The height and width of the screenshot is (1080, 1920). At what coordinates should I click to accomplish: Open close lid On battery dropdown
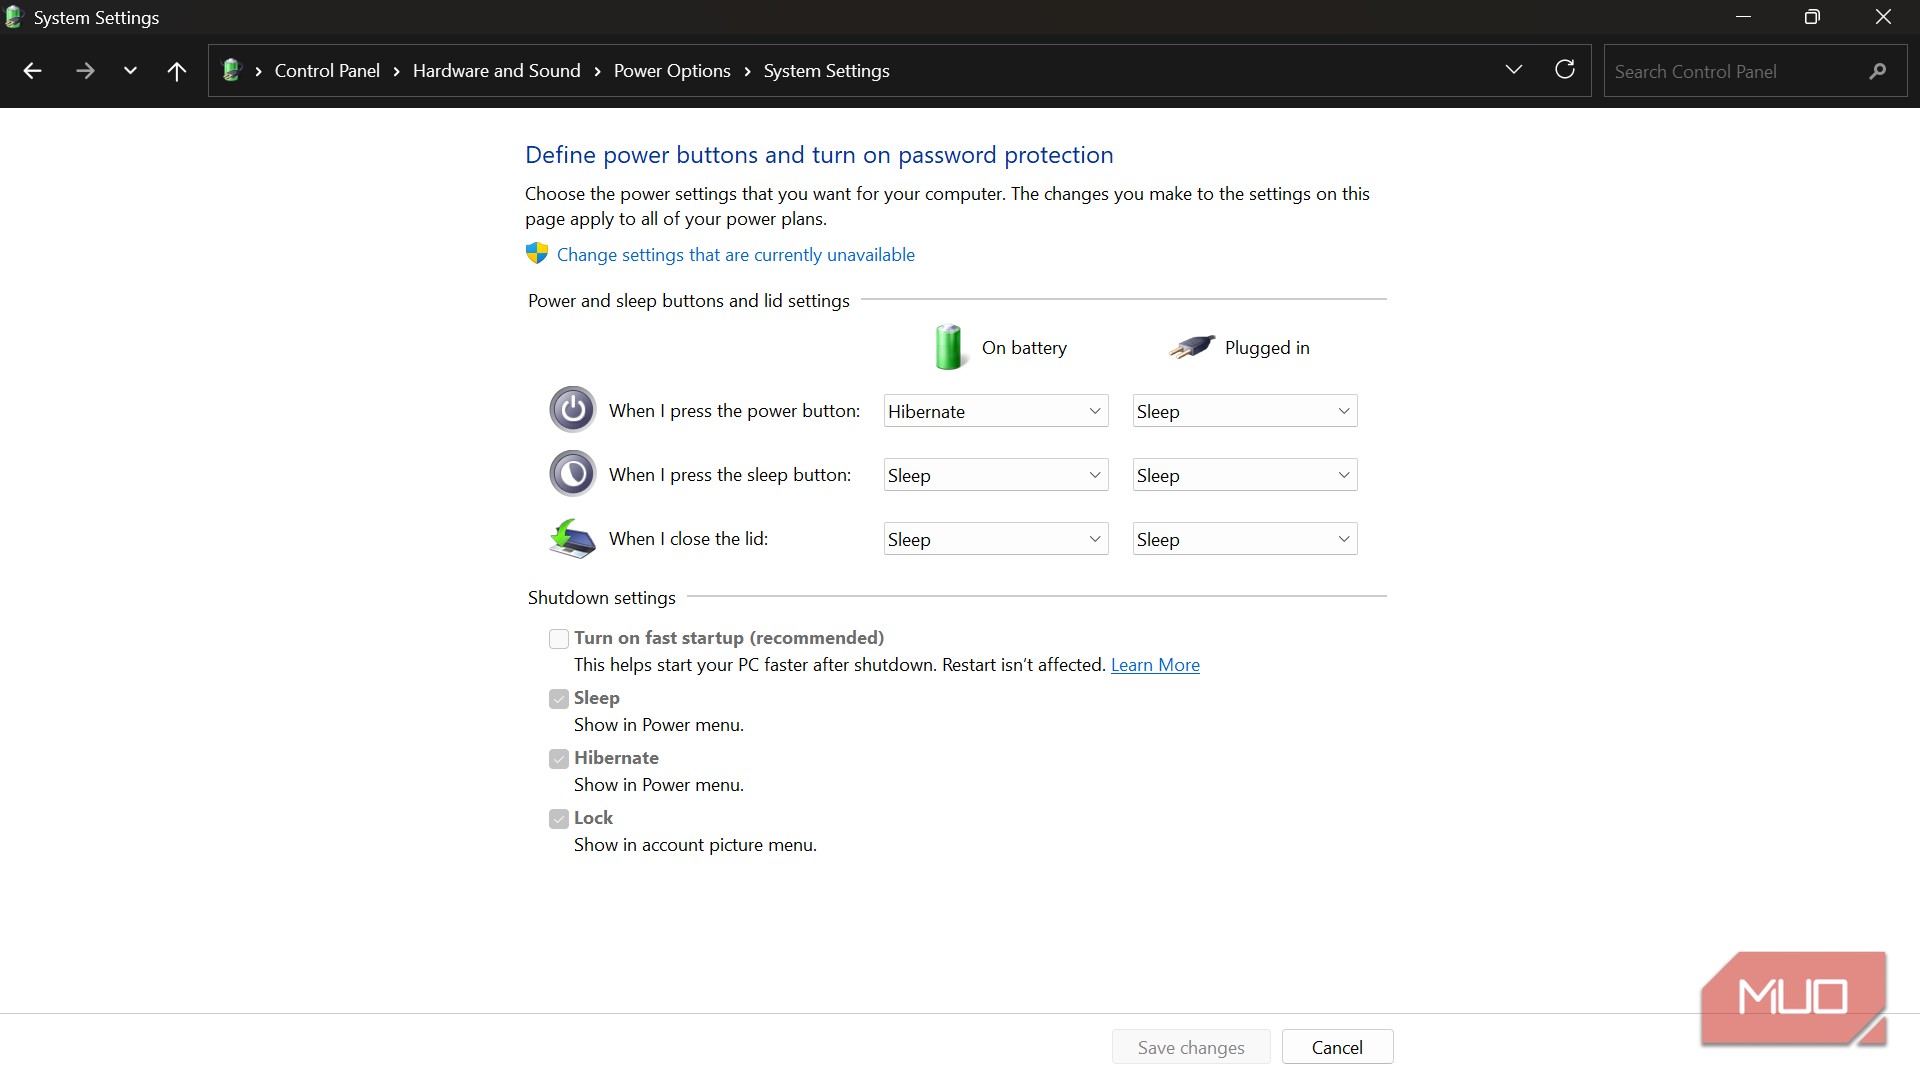click(996, 539)
